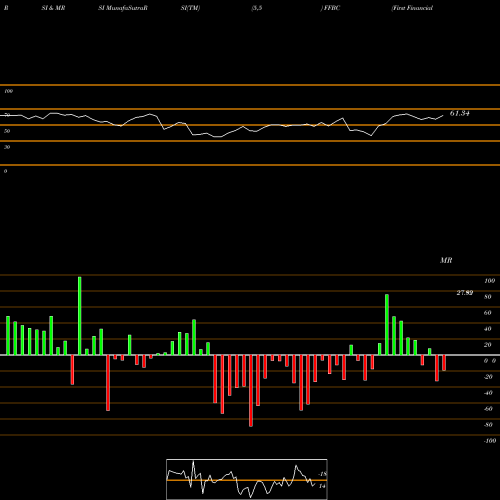Click the 80 label on MR axis
Image resolution: width=500 pixels, height=500 pixels.
click(488, 297)
